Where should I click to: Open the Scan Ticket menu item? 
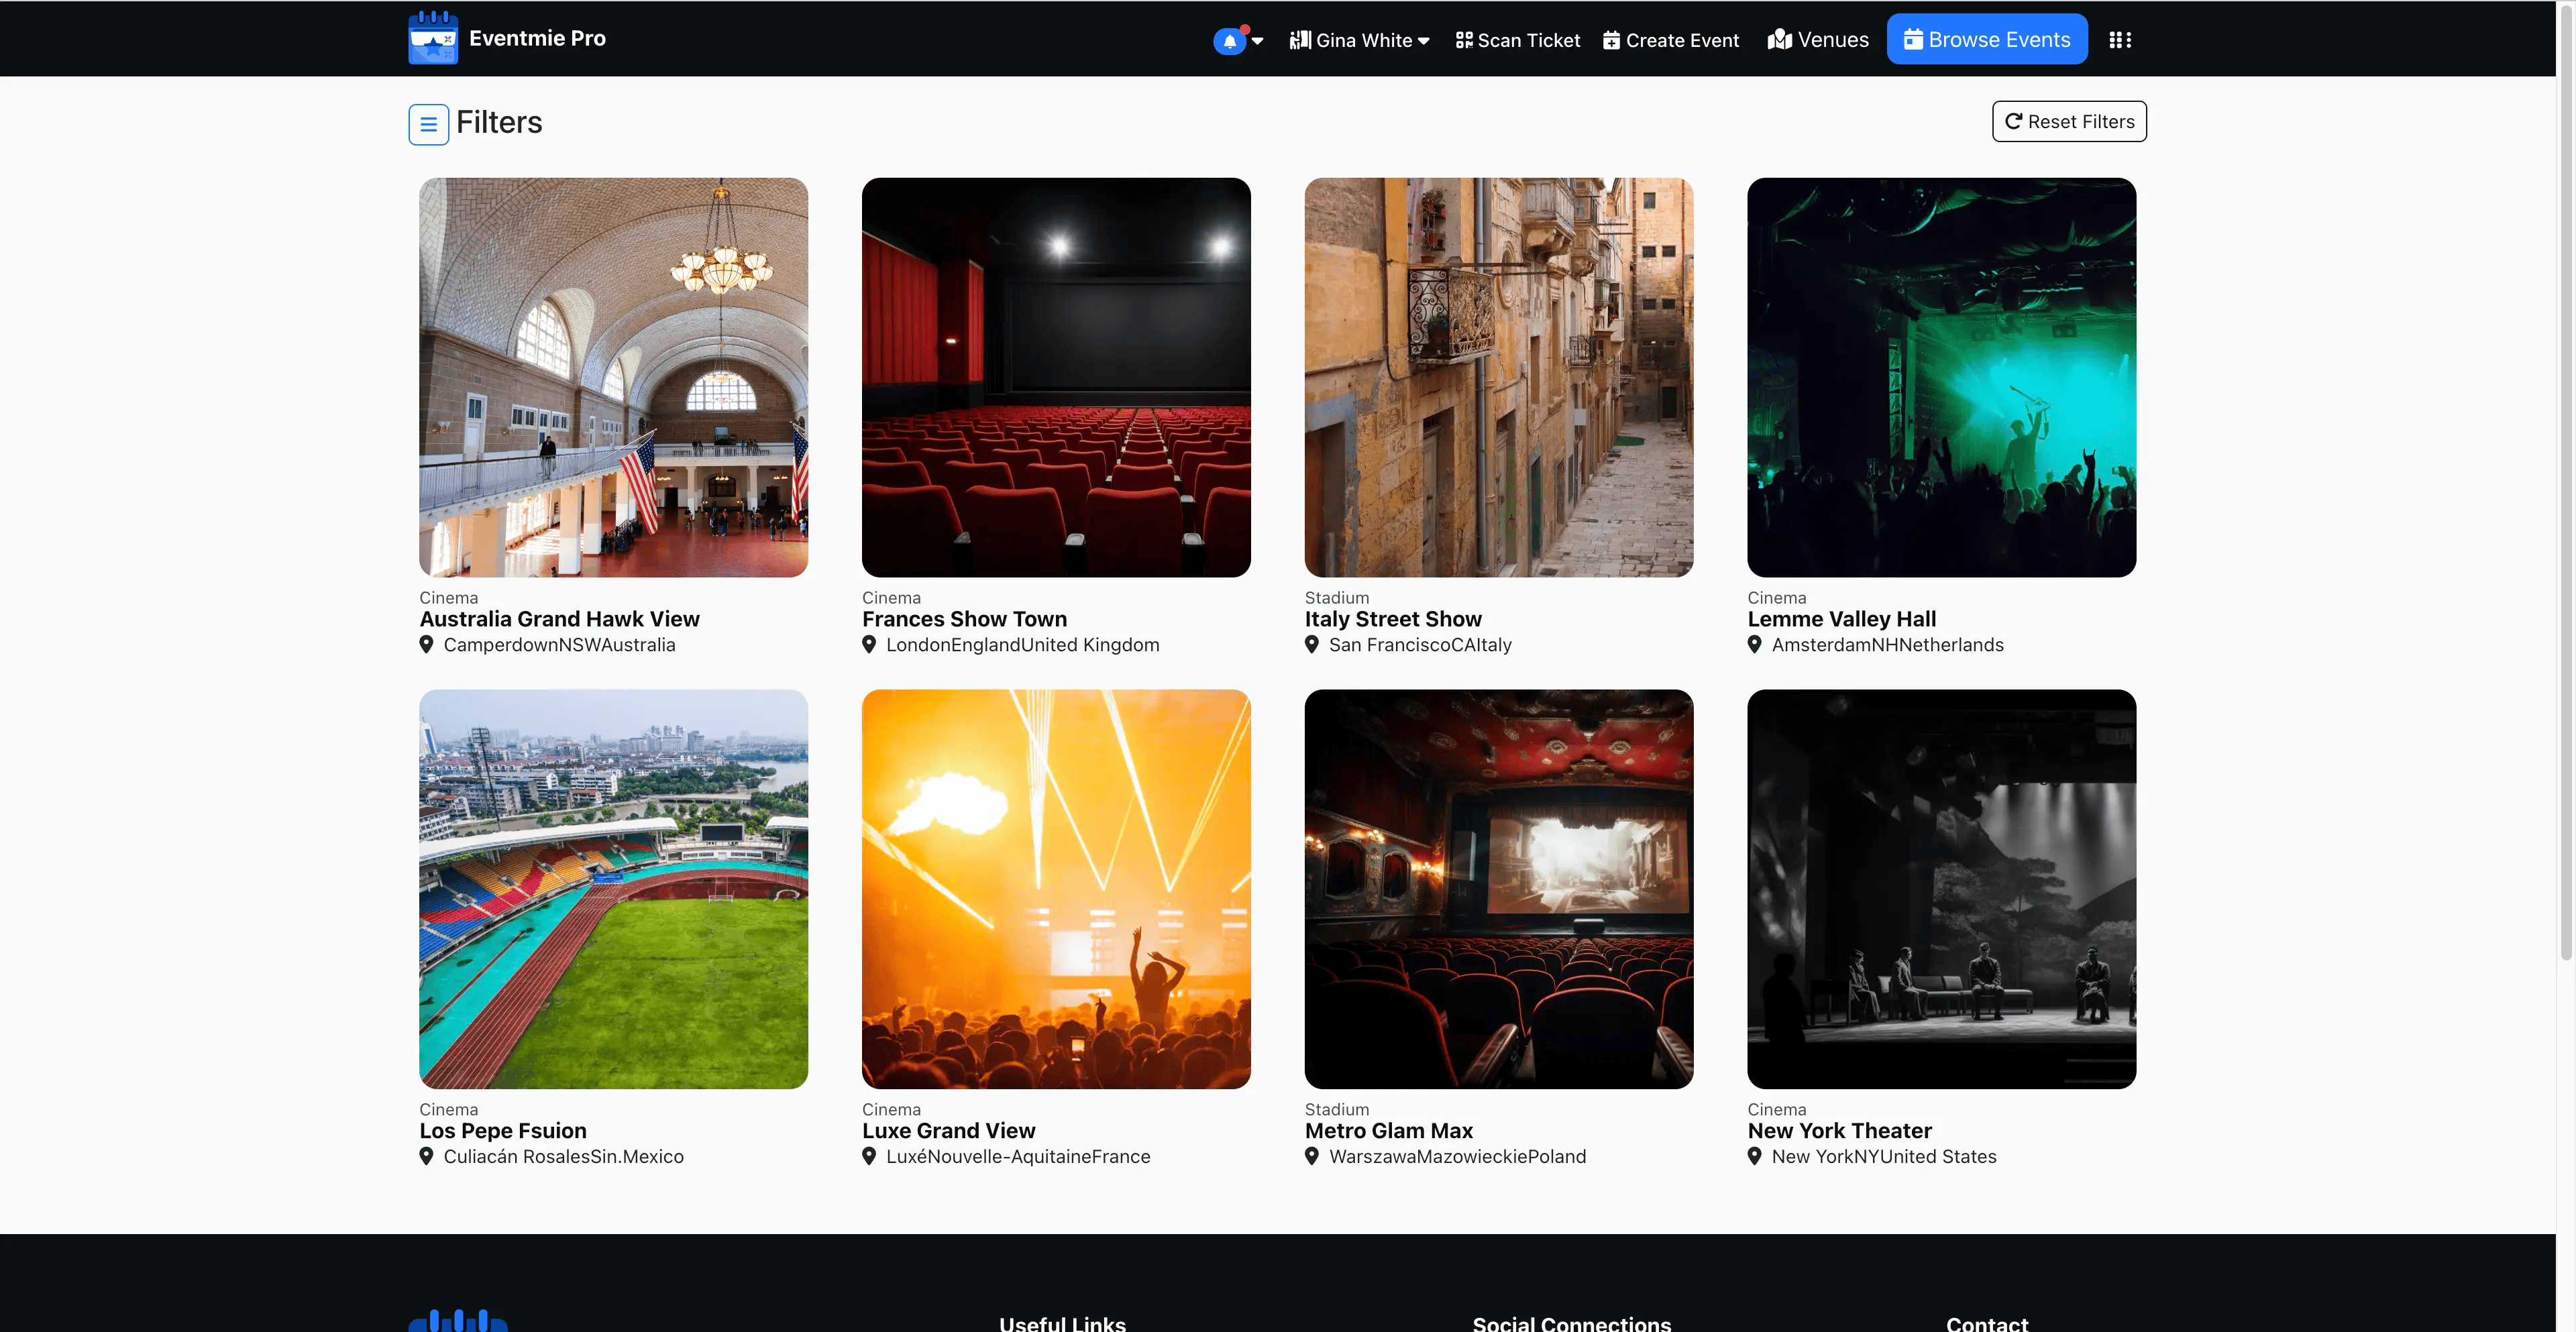tap(1518, 40)
